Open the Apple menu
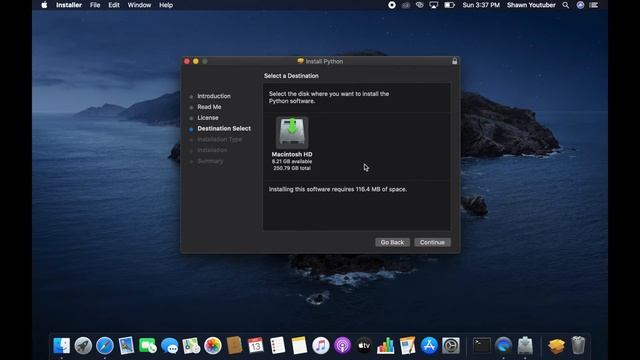 (x=44, y=5)
